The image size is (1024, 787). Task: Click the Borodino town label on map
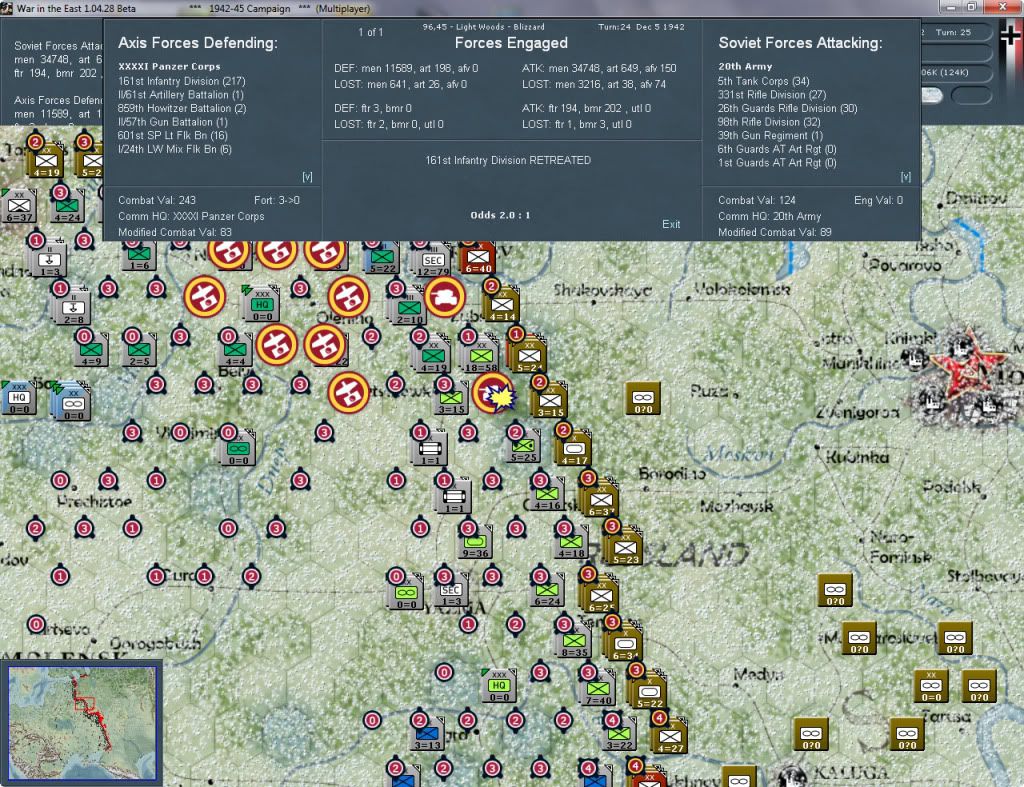point(672,474)
